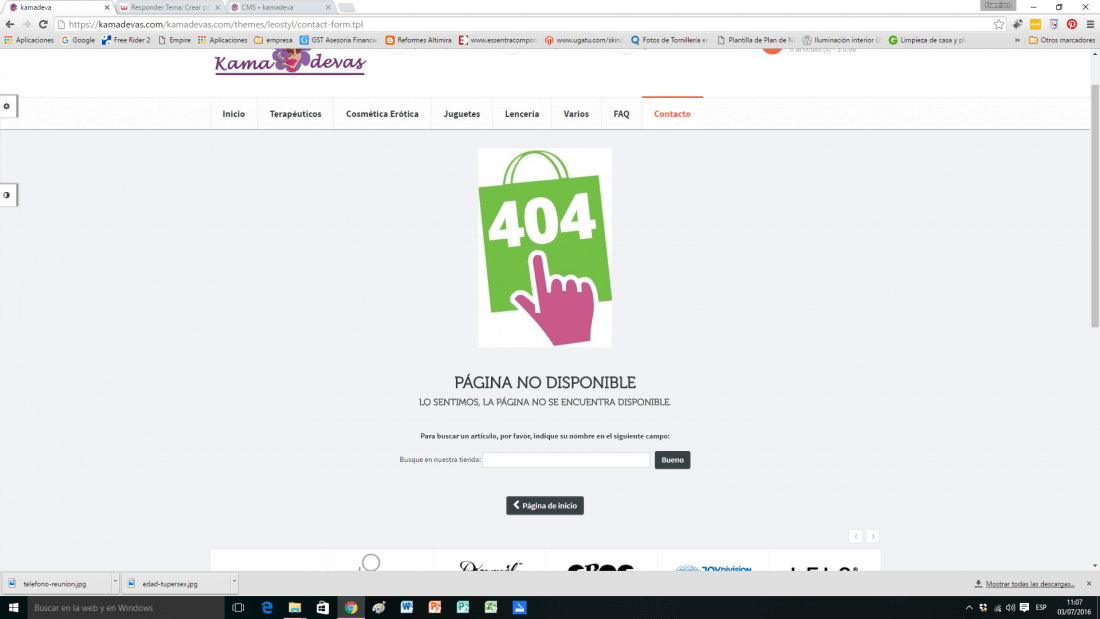Open the Action Center notifications icon

click(x=1024, y=608)
